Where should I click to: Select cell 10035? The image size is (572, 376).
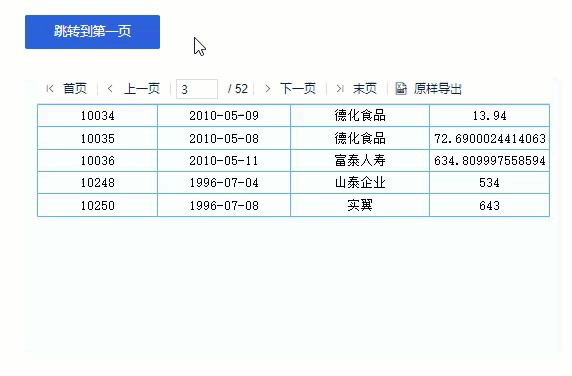[97, 138]
